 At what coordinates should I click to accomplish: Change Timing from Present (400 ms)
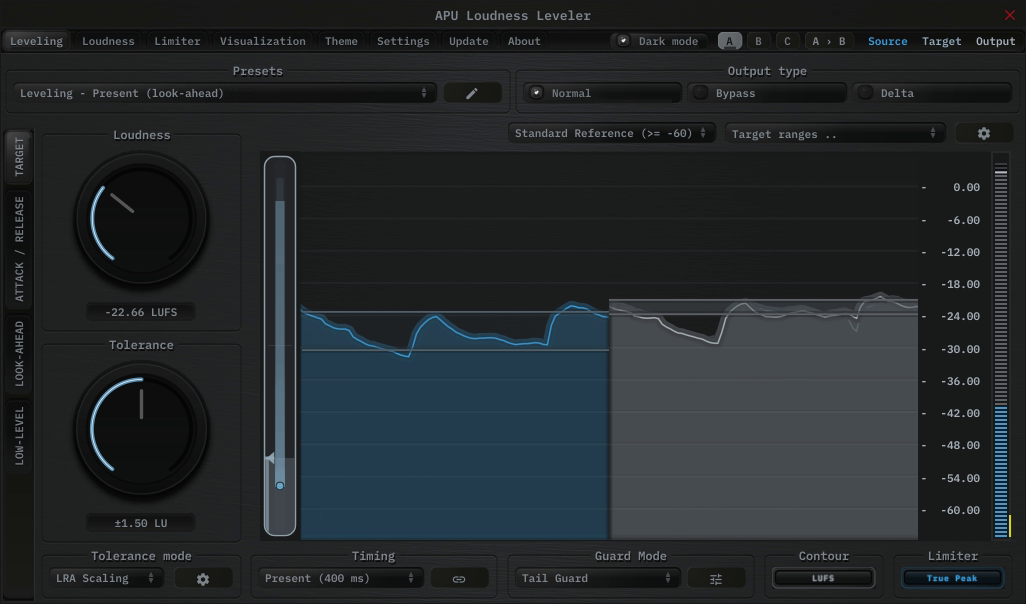340,577
